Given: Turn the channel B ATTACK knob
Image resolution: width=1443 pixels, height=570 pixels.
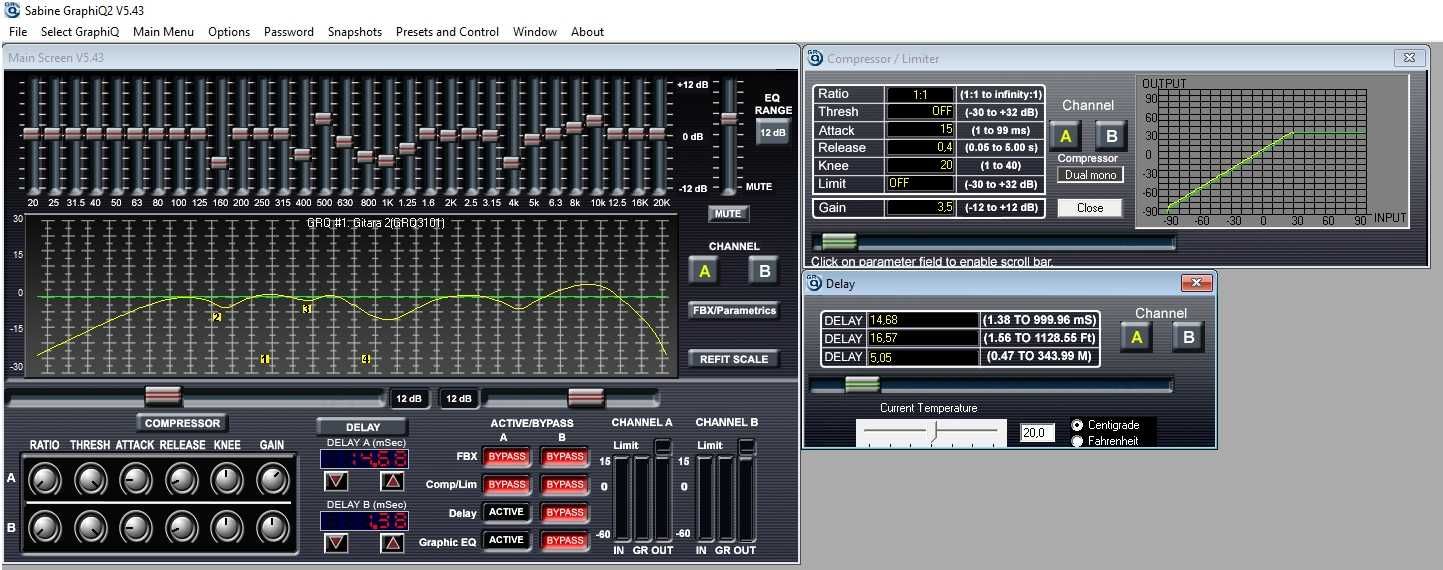Looking at the screenshot, I should pyautogui.click(x=135, y=527).
